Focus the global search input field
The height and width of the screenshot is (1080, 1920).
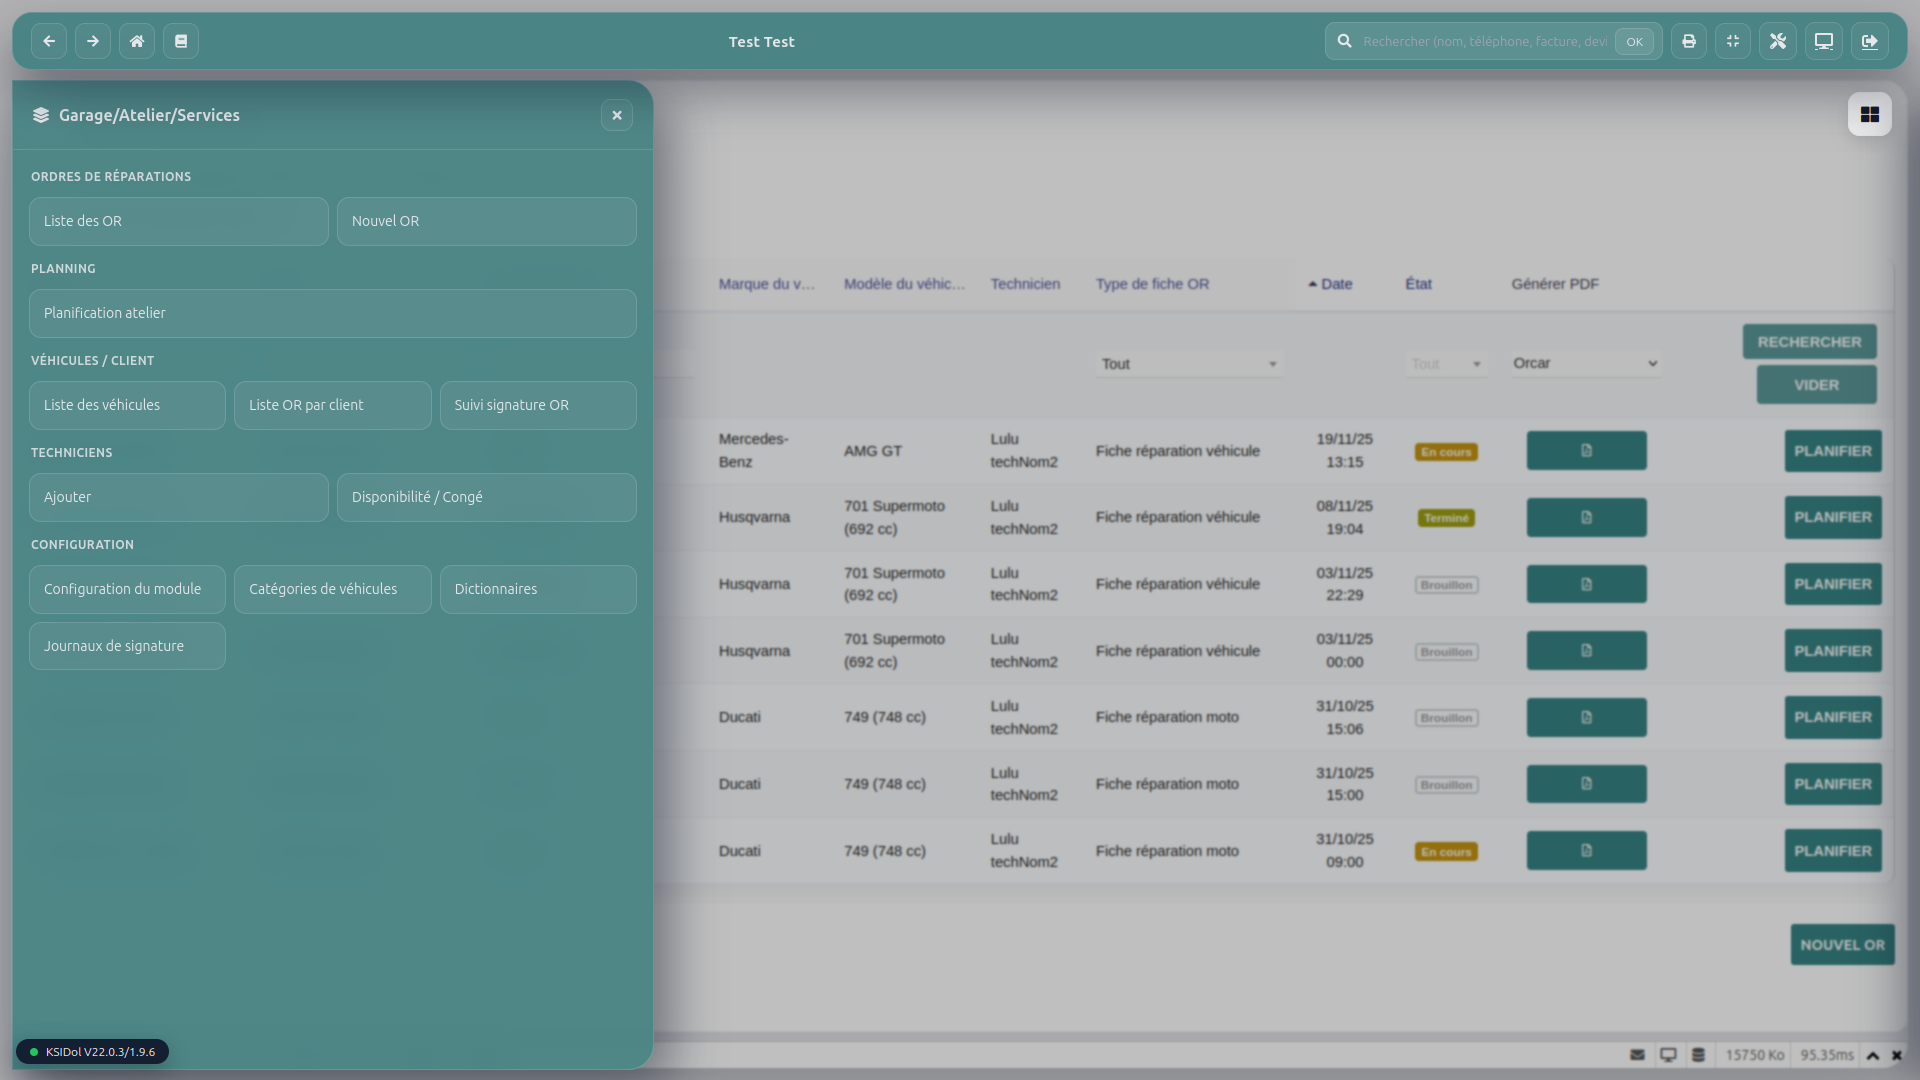1484,41
